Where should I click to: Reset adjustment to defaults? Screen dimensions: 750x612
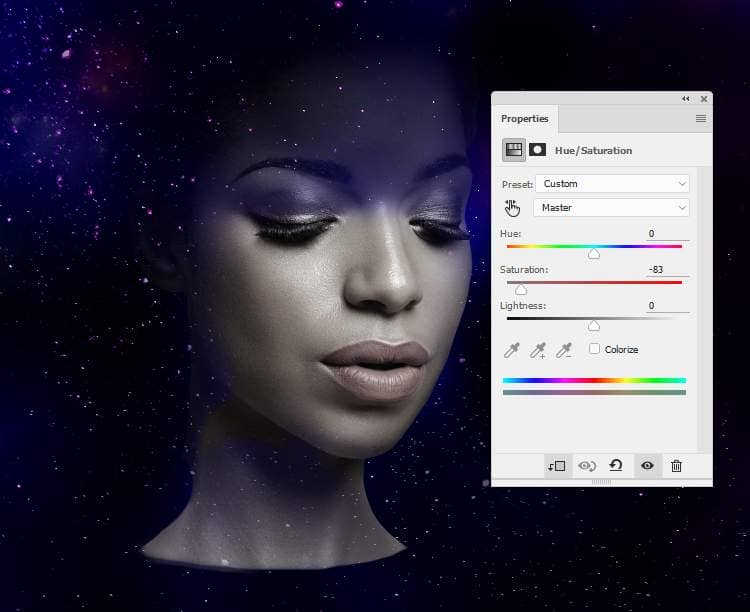[x=616, y=466]
